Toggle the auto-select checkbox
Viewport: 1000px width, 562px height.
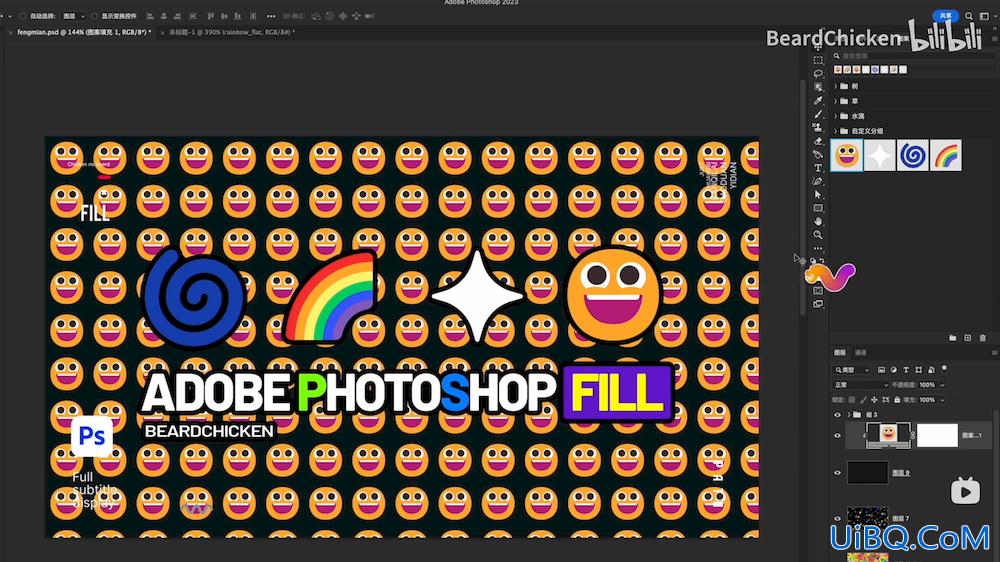[23, 16]
